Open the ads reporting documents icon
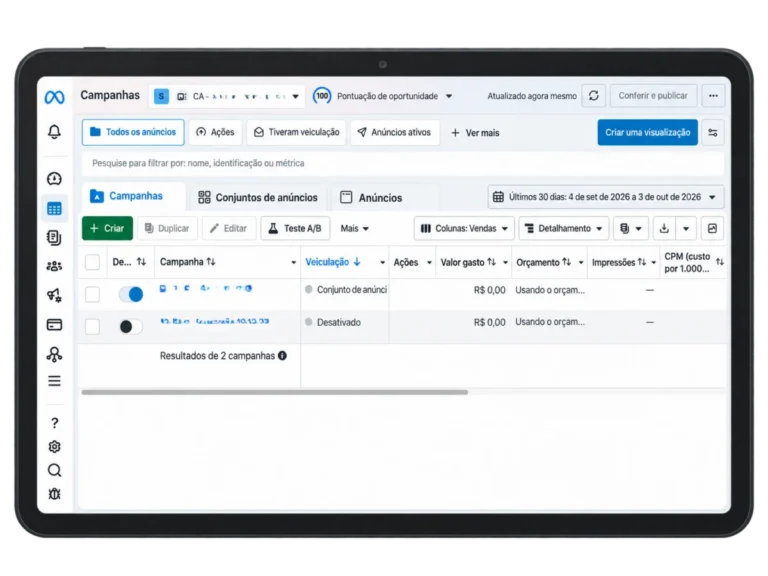This screenshot has height=576, width=768. pyautogui.click(x=54, y=238)
